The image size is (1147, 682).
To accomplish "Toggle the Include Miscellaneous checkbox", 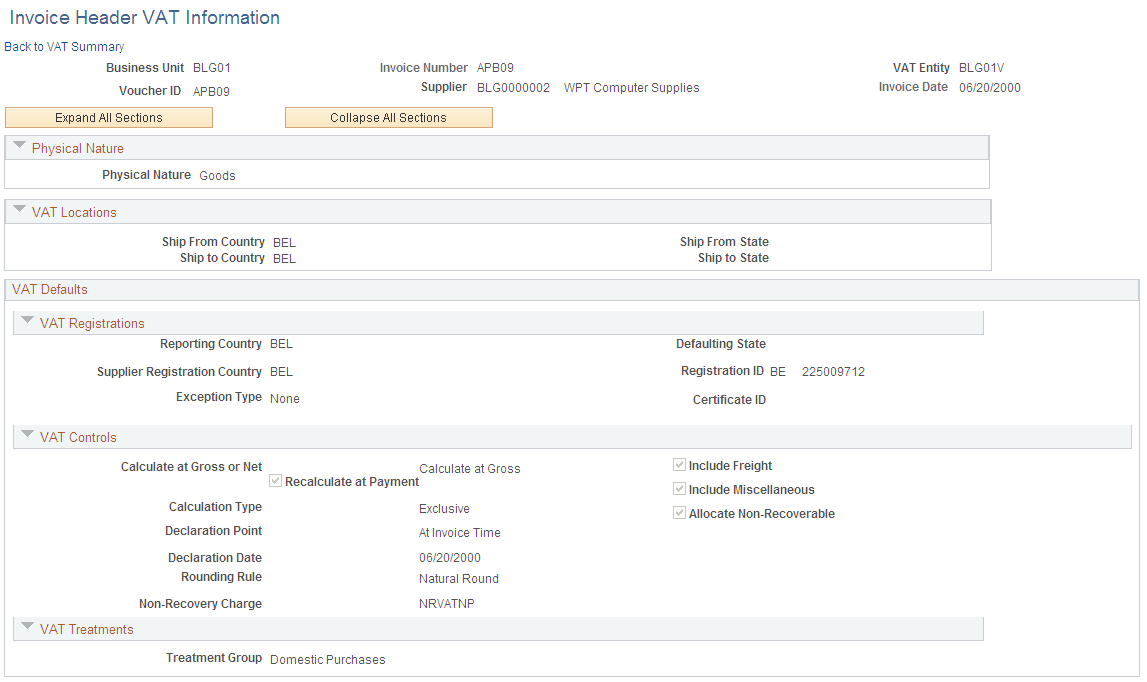I will pyautogui.click(x=679, y=488).
